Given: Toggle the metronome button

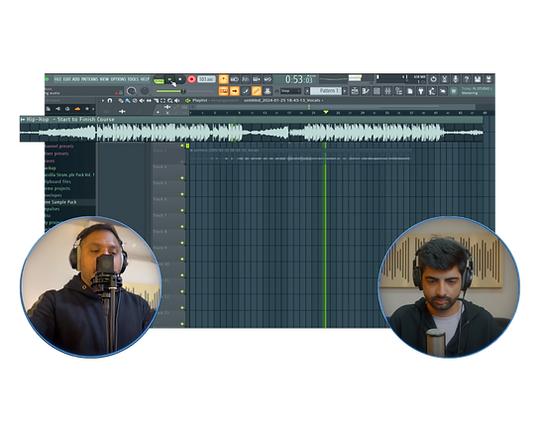Looking at the screenshot, I should point(224,79).
